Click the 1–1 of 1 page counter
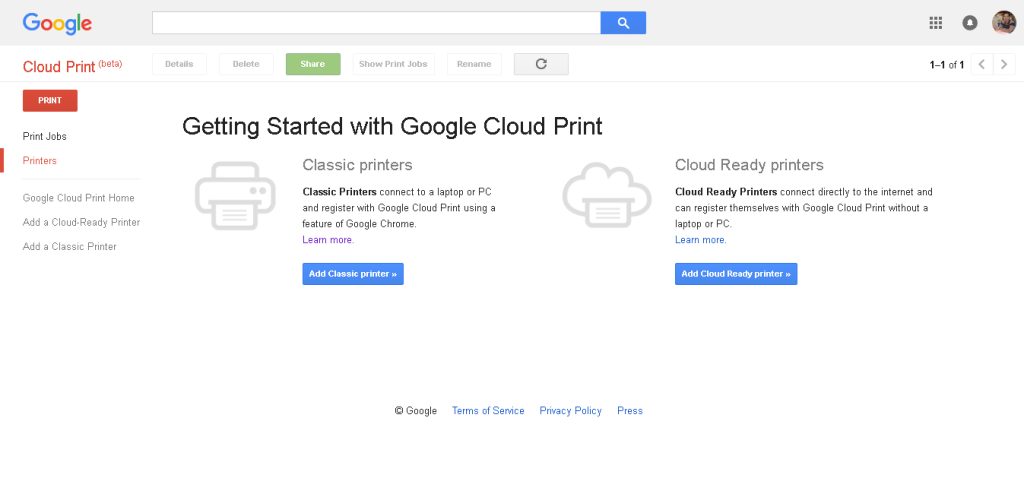1024x478 pixels. pos(947,65)
